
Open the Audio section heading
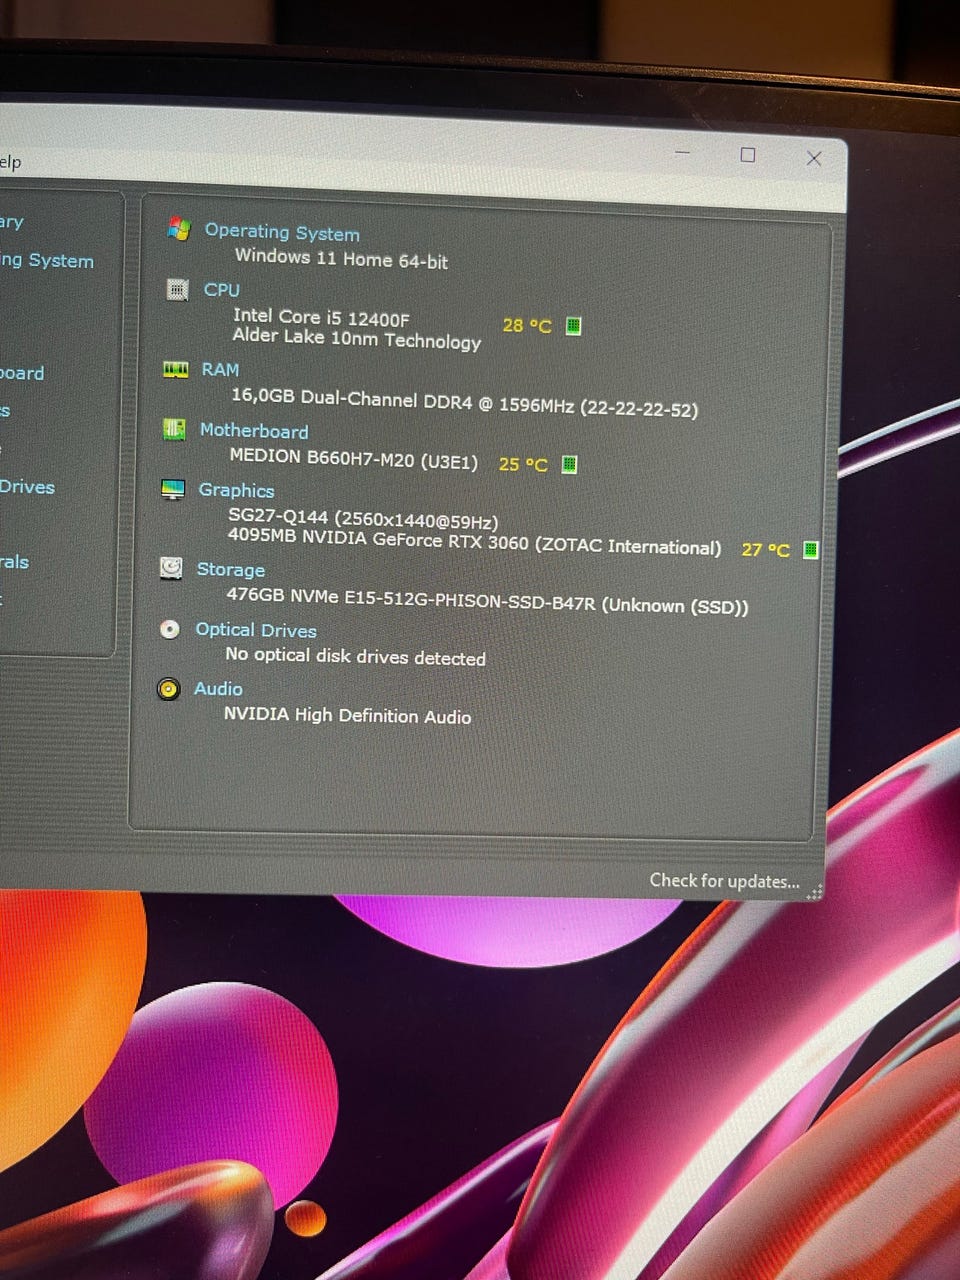[218, 689]
